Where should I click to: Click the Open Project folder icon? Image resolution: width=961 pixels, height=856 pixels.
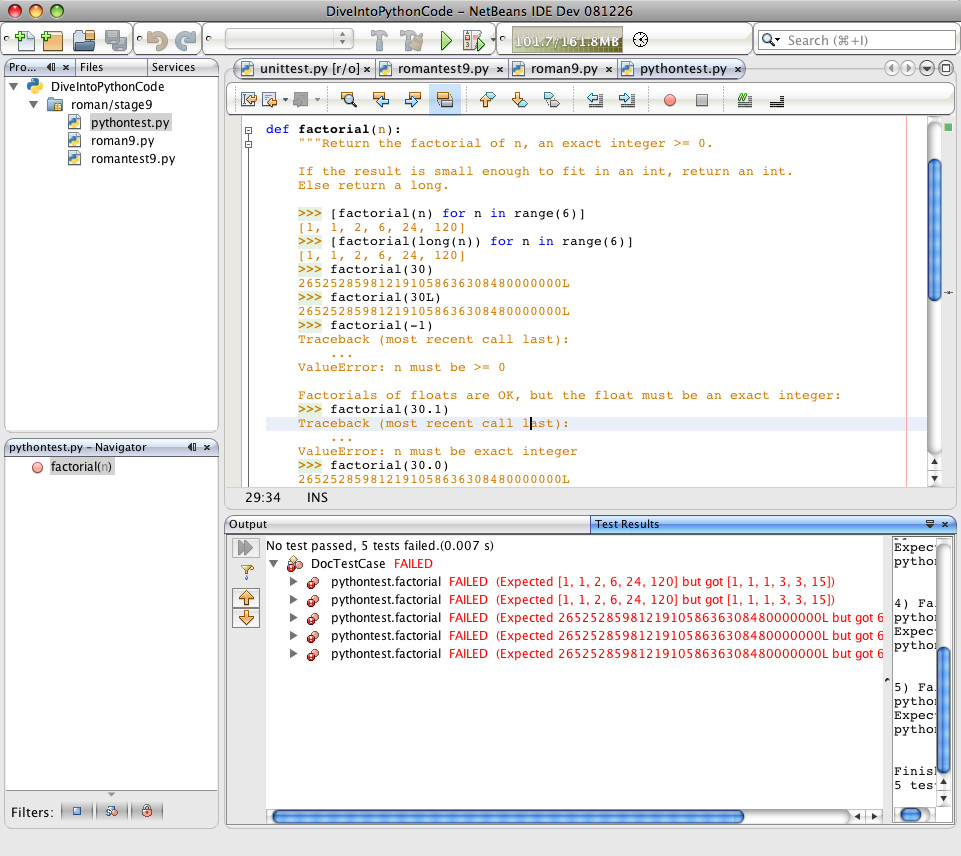tap(84, 40)
